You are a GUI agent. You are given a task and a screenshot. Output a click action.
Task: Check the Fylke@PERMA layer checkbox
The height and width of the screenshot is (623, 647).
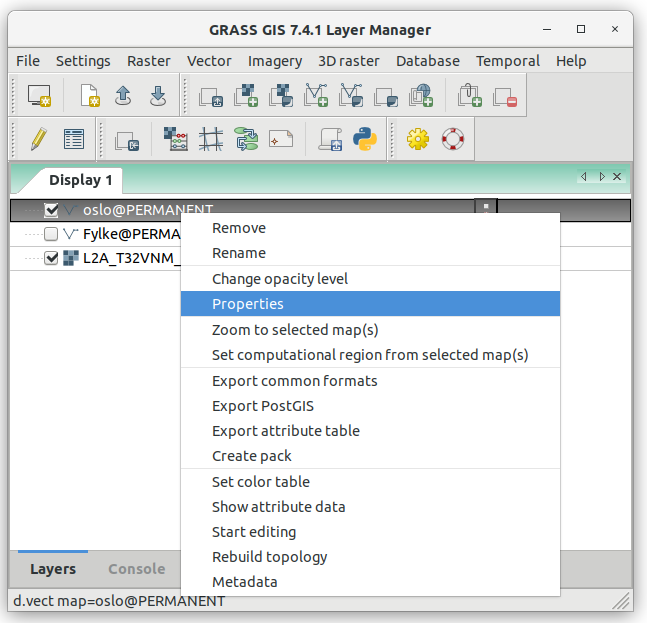[51, 234]
